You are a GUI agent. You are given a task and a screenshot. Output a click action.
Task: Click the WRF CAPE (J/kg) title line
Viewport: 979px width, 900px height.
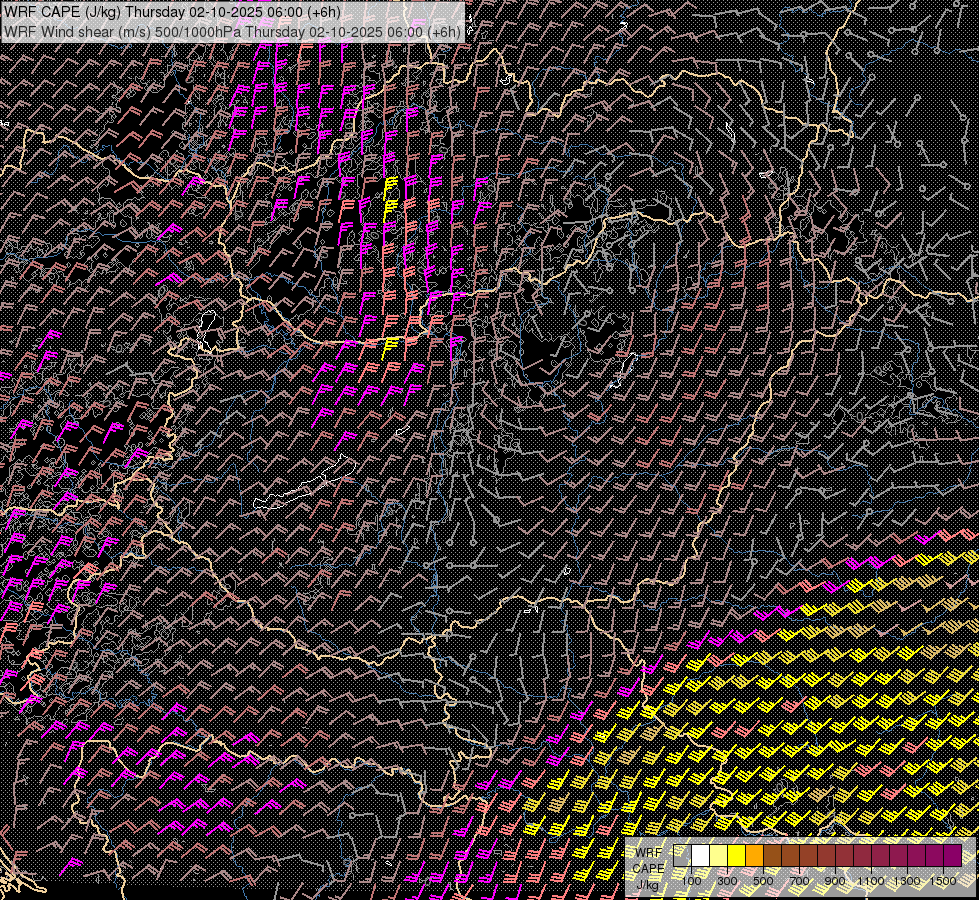click(172, 12)
